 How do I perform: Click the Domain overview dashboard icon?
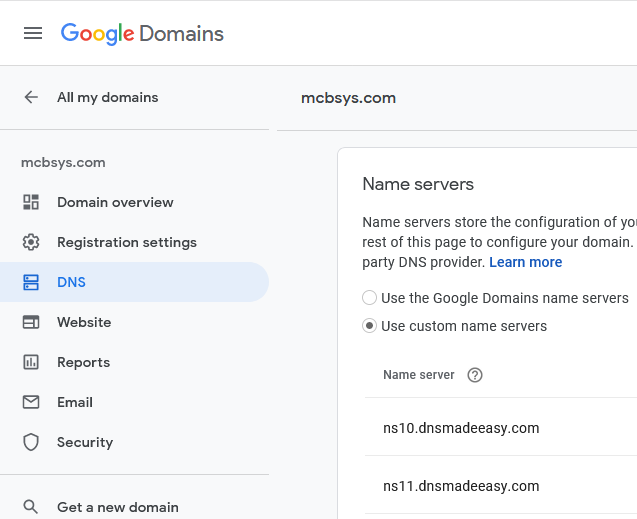click(x=31, y=202)
